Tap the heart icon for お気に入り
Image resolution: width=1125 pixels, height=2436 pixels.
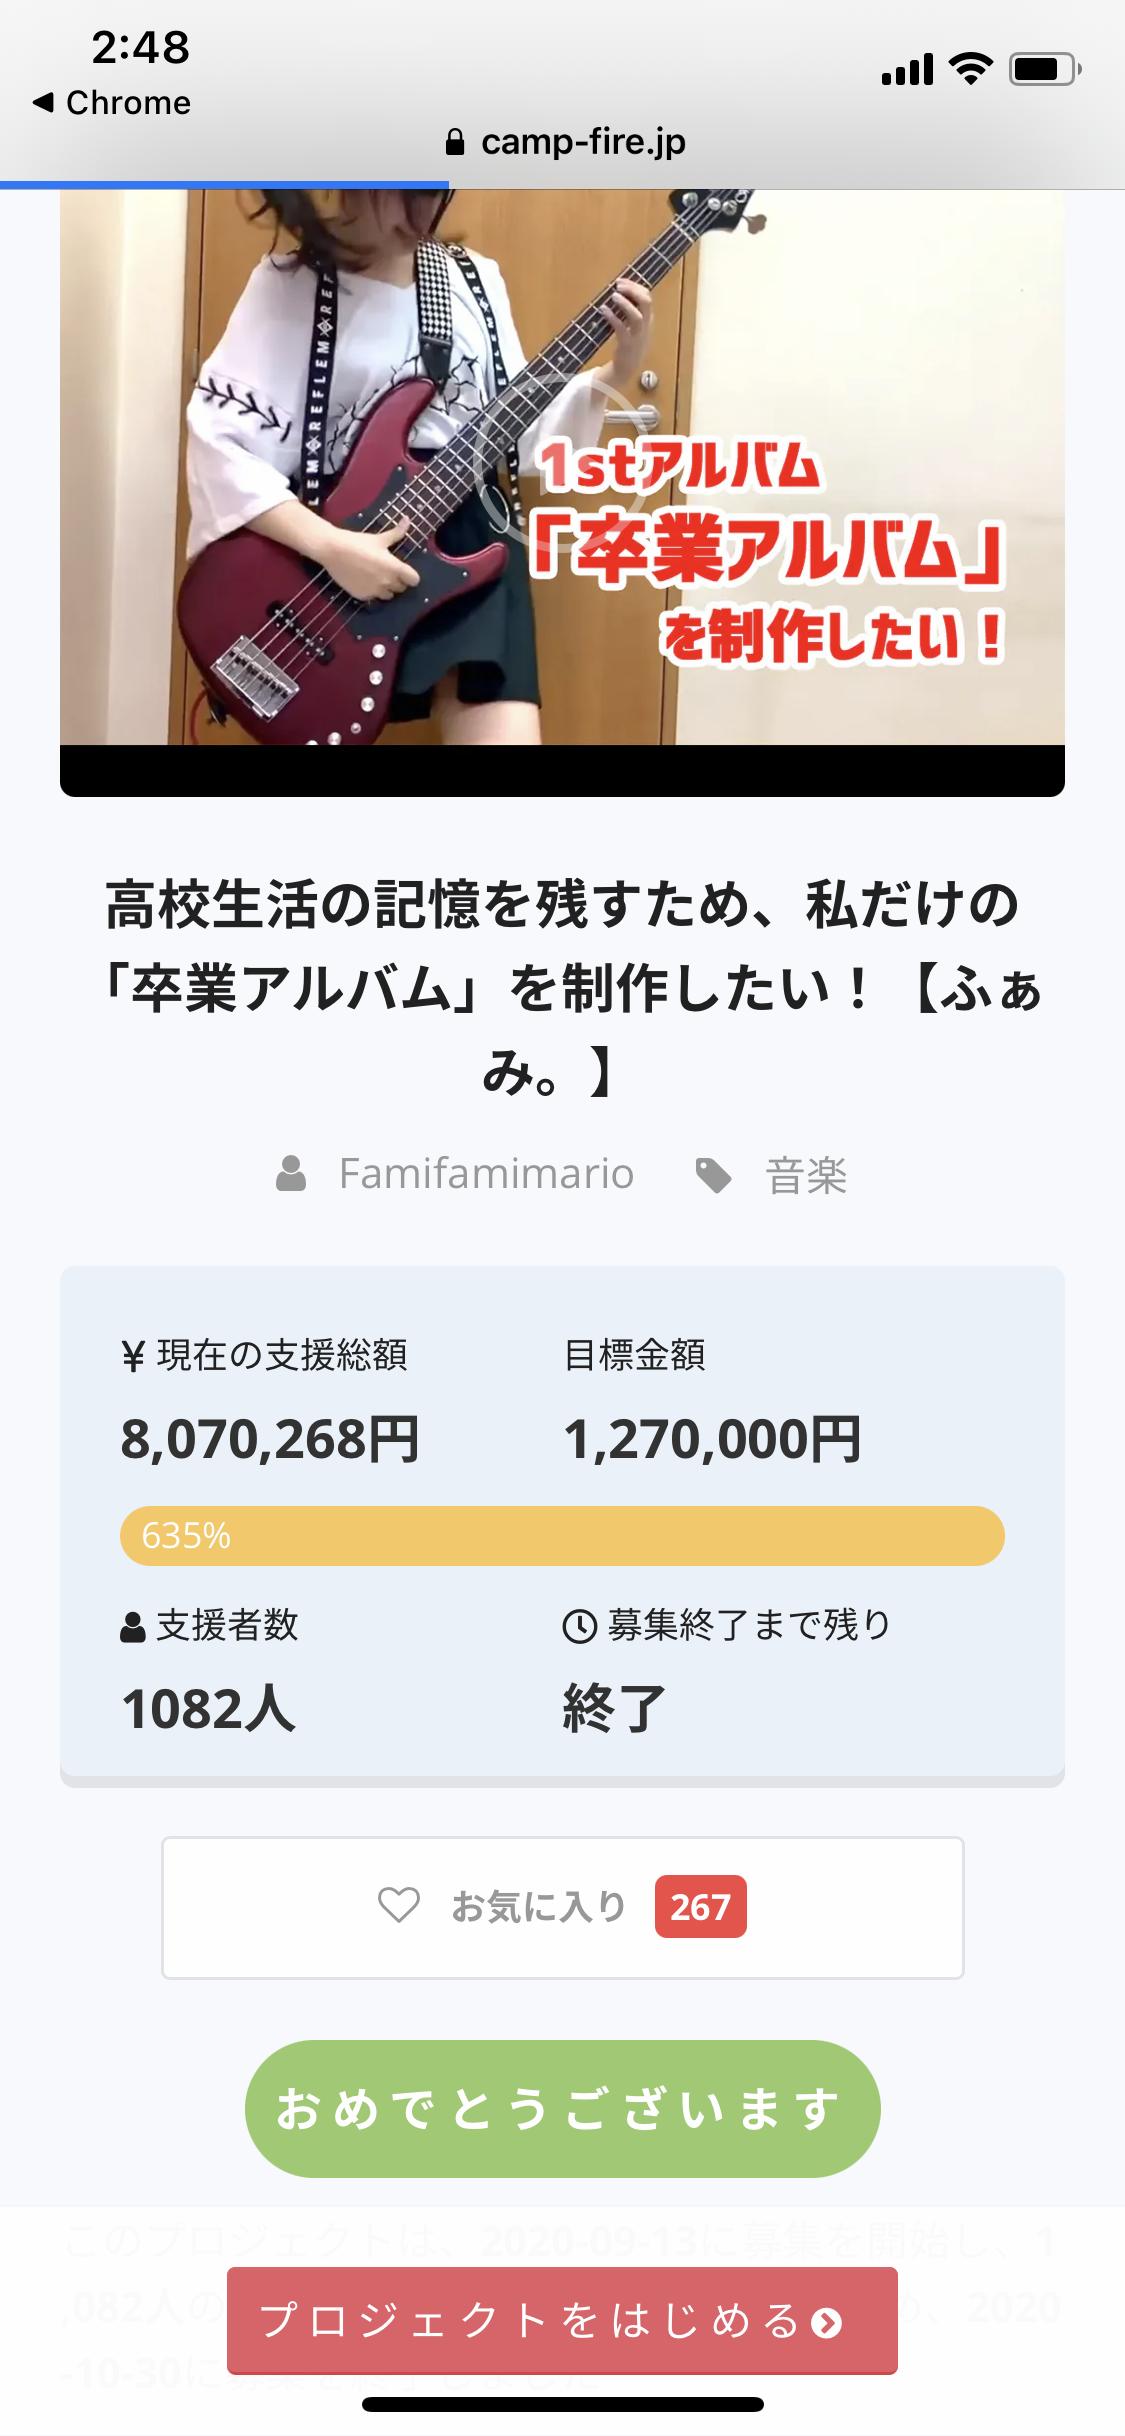click(x=398, y=1905)
